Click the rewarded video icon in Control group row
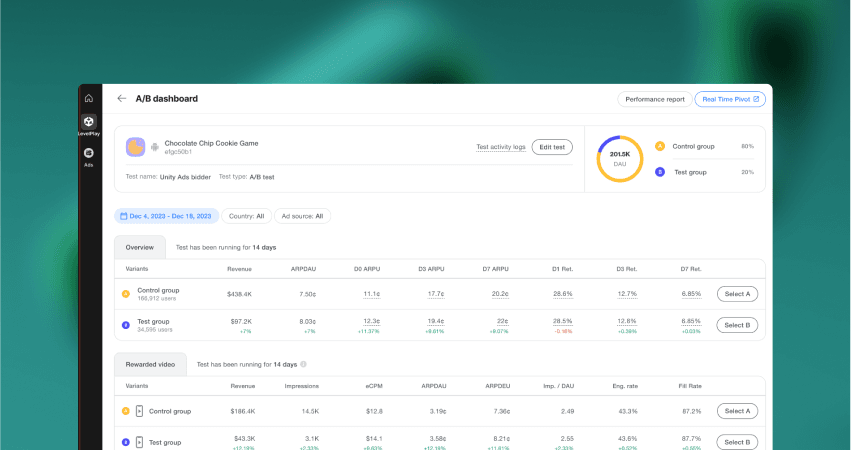The width and height of the screenshot is (851, 450). coord(139,411)
